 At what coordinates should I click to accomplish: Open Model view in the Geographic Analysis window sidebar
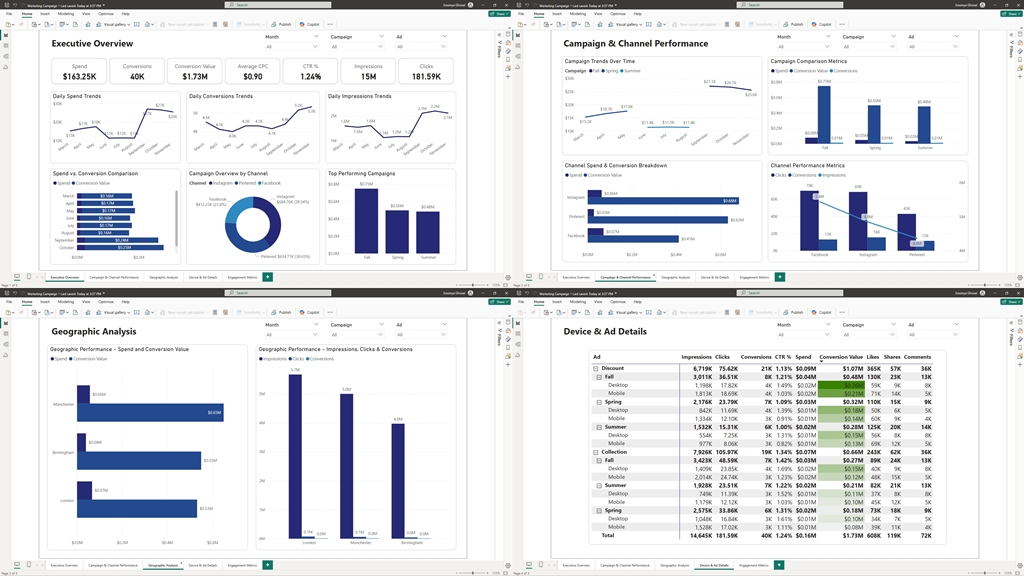click(x=6, y=345)
